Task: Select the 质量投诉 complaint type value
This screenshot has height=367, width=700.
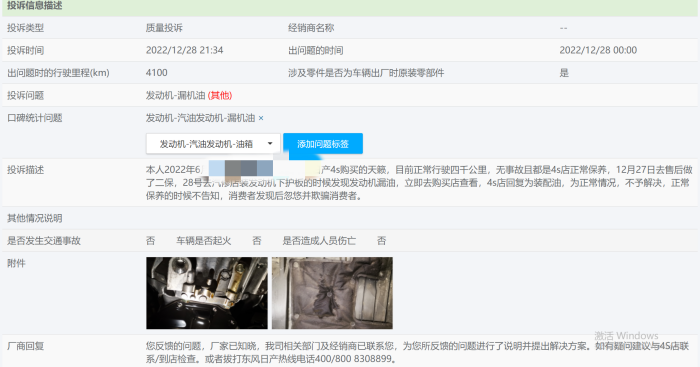Action: [164, 28]
